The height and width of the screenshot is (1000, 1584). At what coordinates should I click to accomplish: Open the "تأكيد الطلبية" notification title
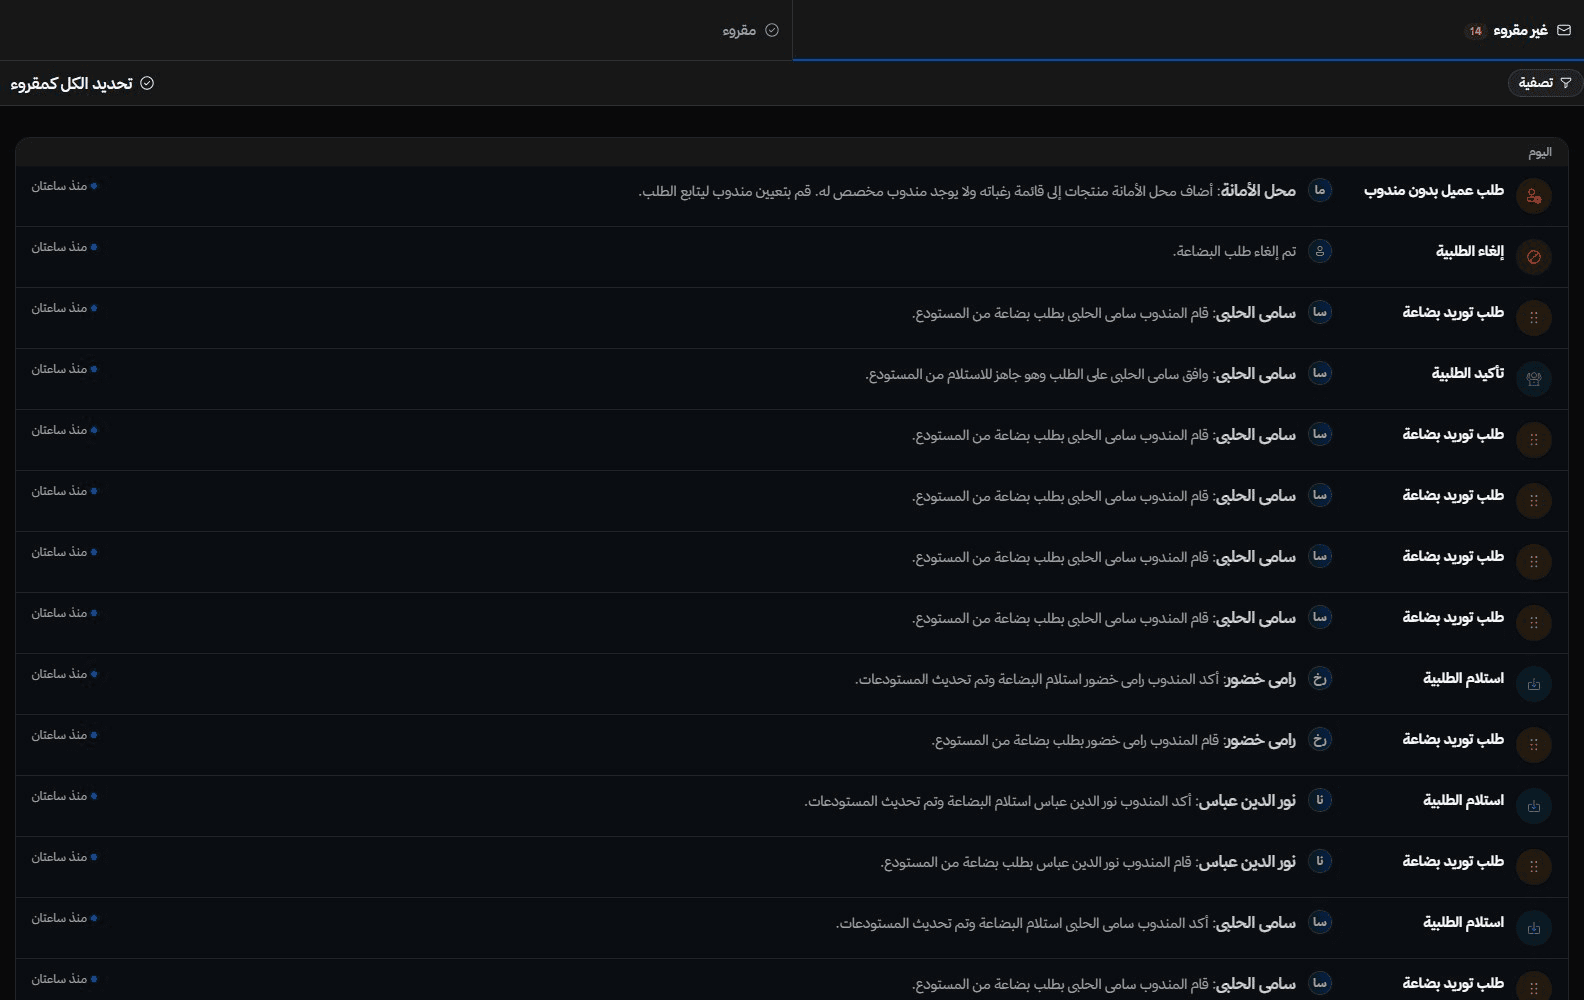pos(1468,373)
